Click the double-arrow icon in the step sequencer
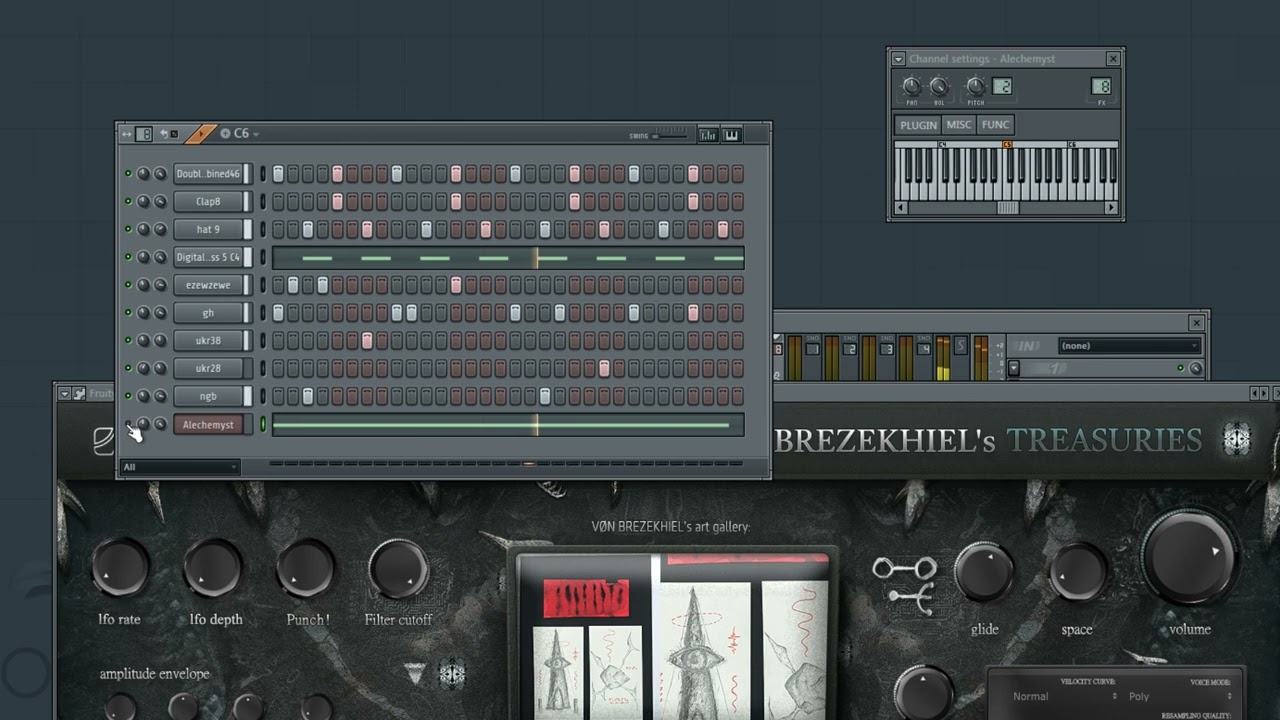 126,134
